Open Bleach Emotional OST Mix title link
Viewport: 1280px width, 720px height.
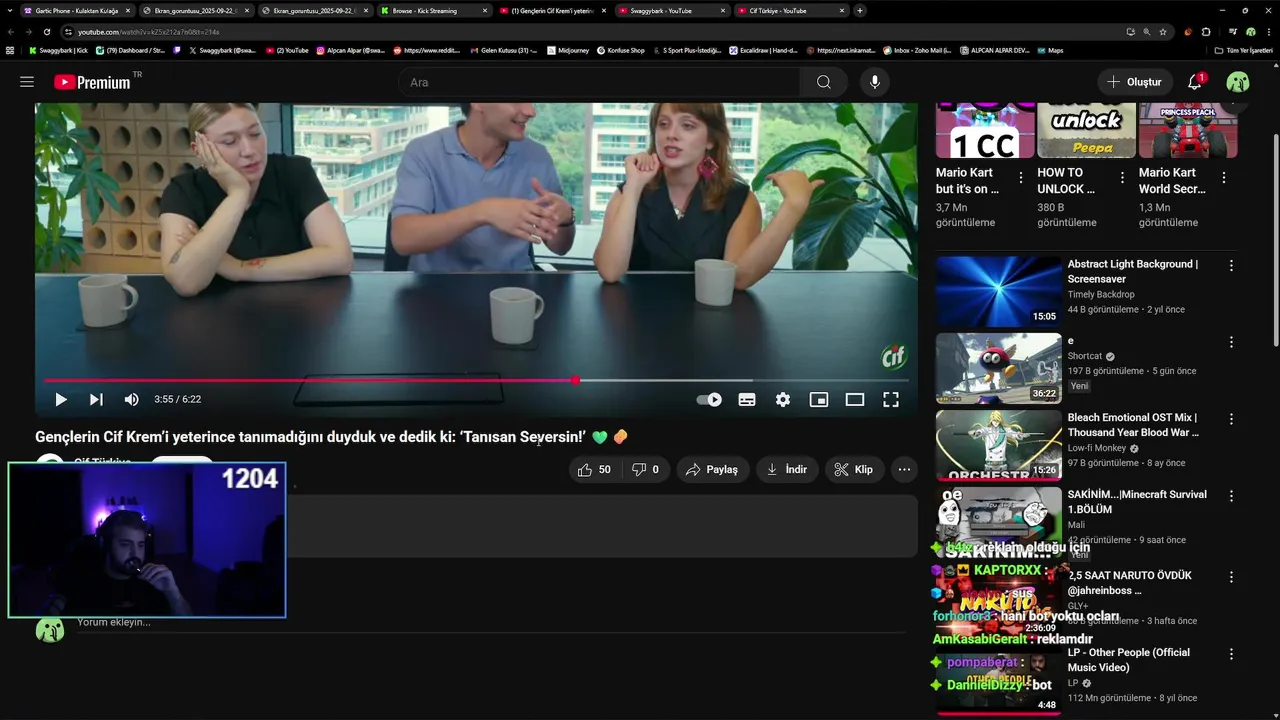click(x=1133, y=425)
